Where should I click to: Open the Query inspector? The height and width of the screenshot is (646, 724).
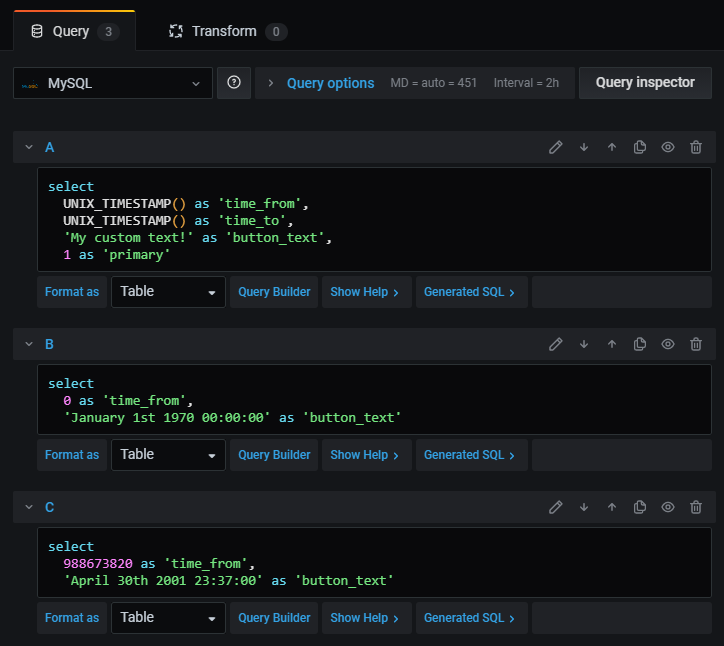tap(645, 83)
